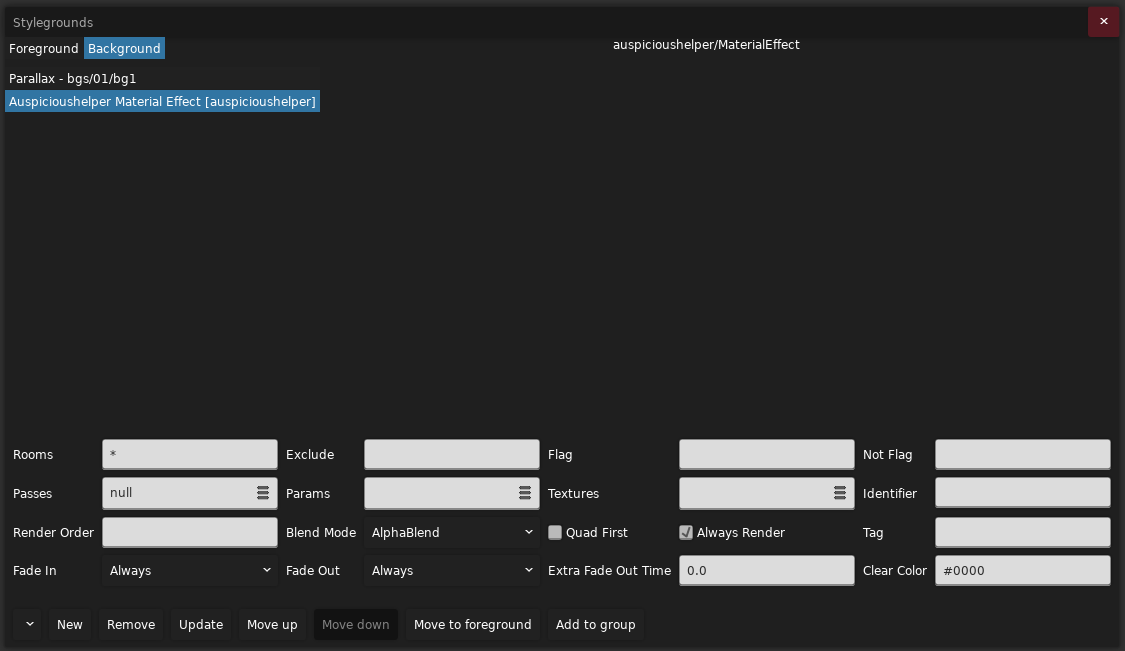Viewport: 1125px width, 651px height.
Task: Remove the selected styleground
Action: (x=131, y=624)
